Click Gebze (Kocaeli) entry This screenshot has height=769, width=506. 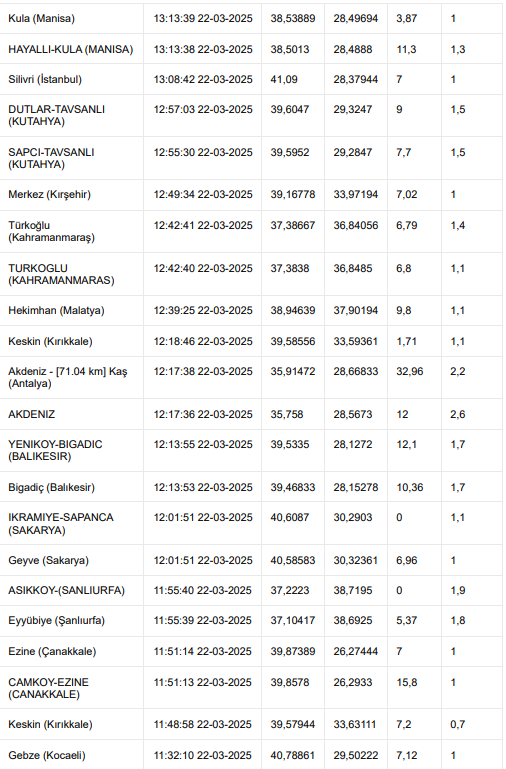coord(47,756)
